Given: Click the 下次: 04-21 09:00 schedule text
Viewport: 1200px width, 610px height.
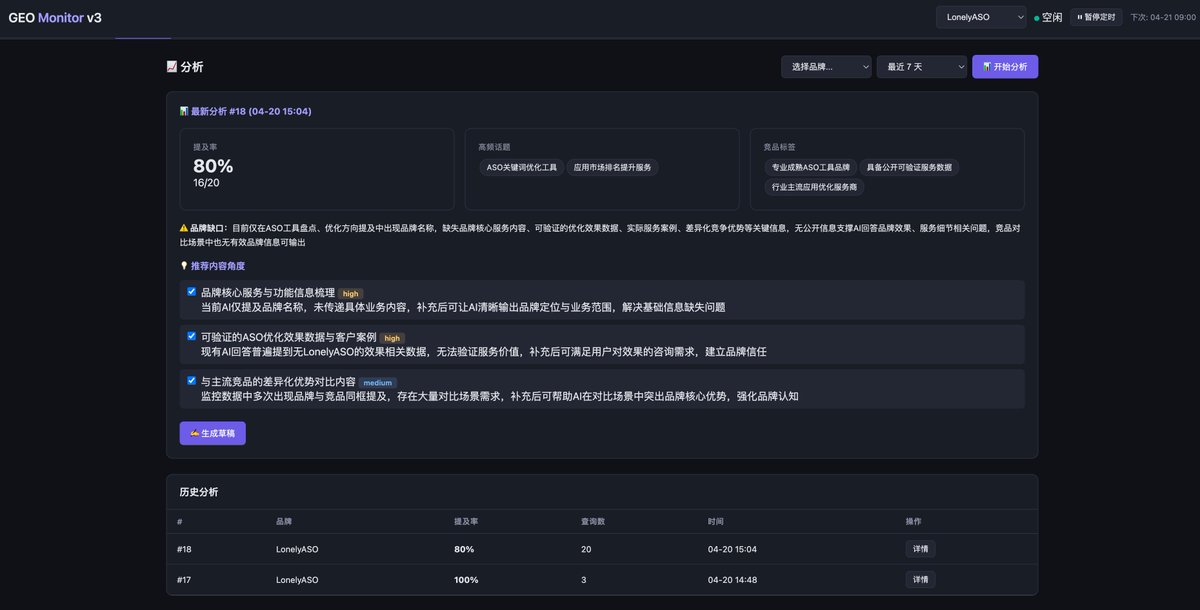Looking at the screenshot, I should tap(1161, 17).
